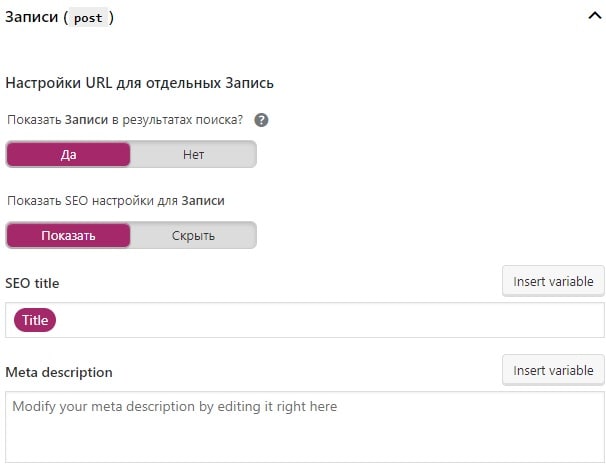The image size is (606, 475).
Task: Click the Записи section header title
Action: (x=32, y=17)
